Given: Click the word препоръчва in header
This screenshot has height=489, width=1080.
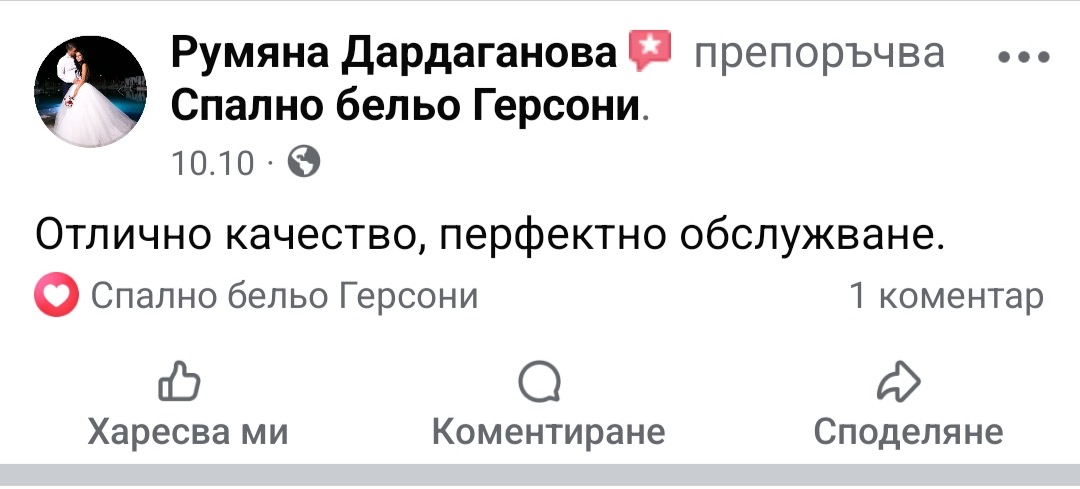Looking at the screenshot, I should click(x=818, y=54).
